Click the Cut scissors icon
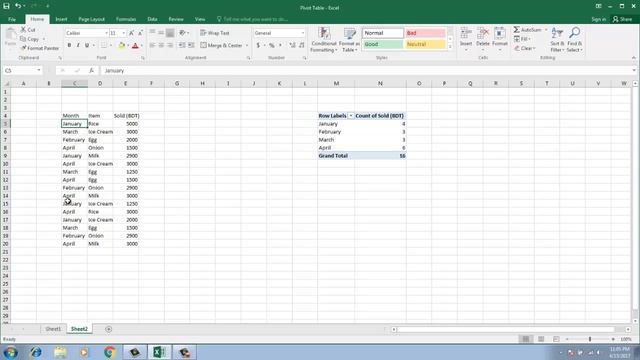 (x=23, y=30)
